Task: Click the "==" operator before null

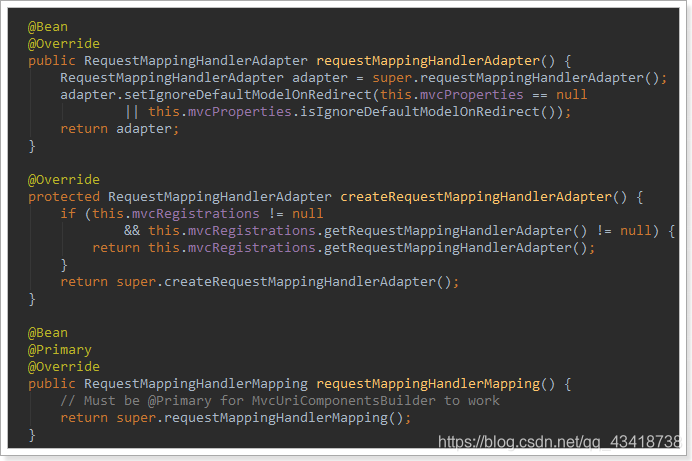Action: pyautogui.click(x=539, y=95)
